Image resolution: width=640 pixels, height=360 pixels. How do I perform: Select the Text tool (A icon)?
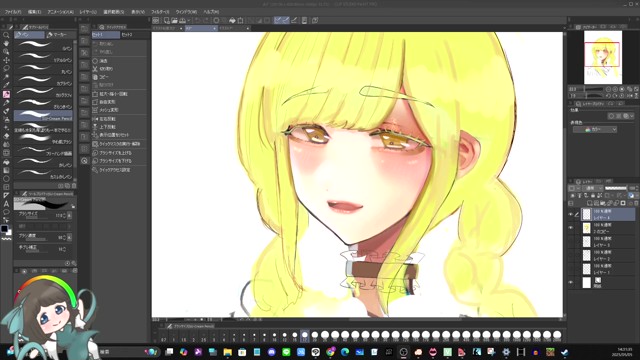click(x=6, y=204)
